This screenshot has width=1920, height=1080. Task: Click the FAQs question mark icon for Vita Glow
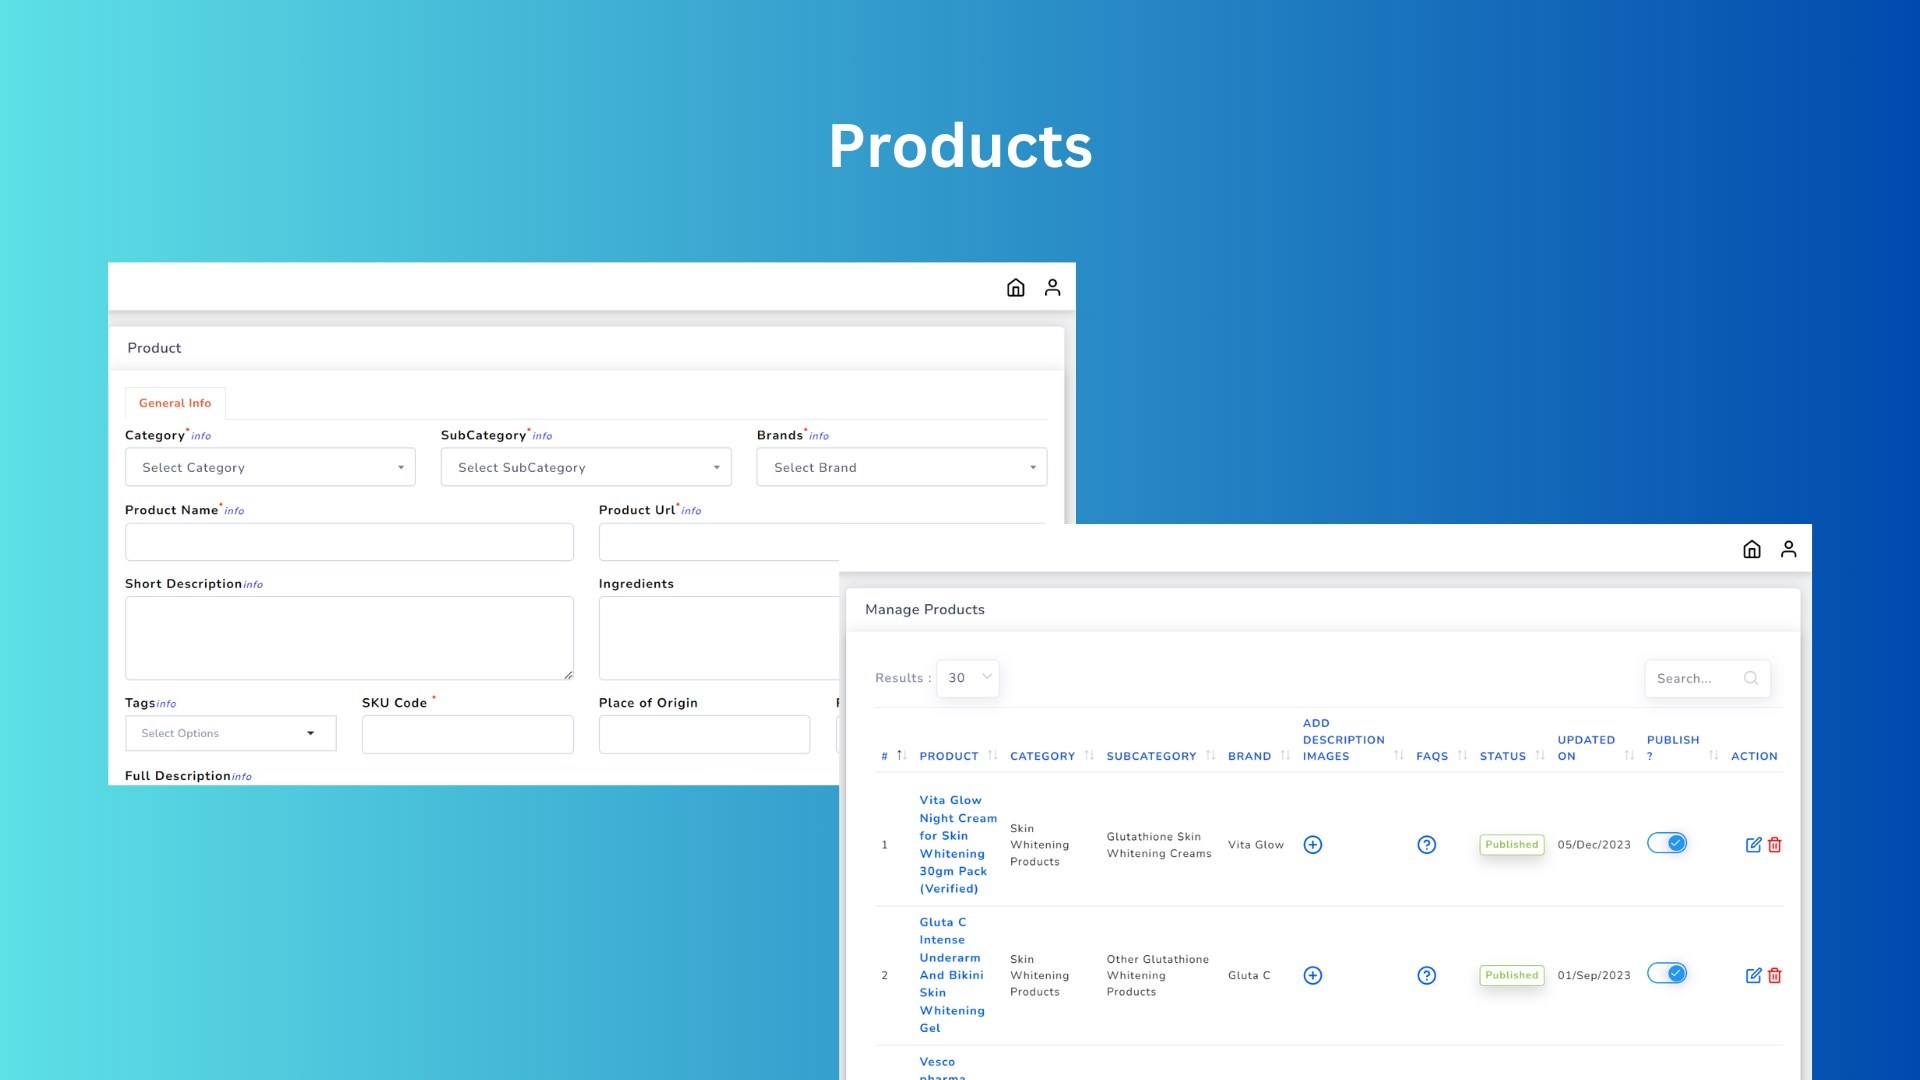[x=1427, y=844]
